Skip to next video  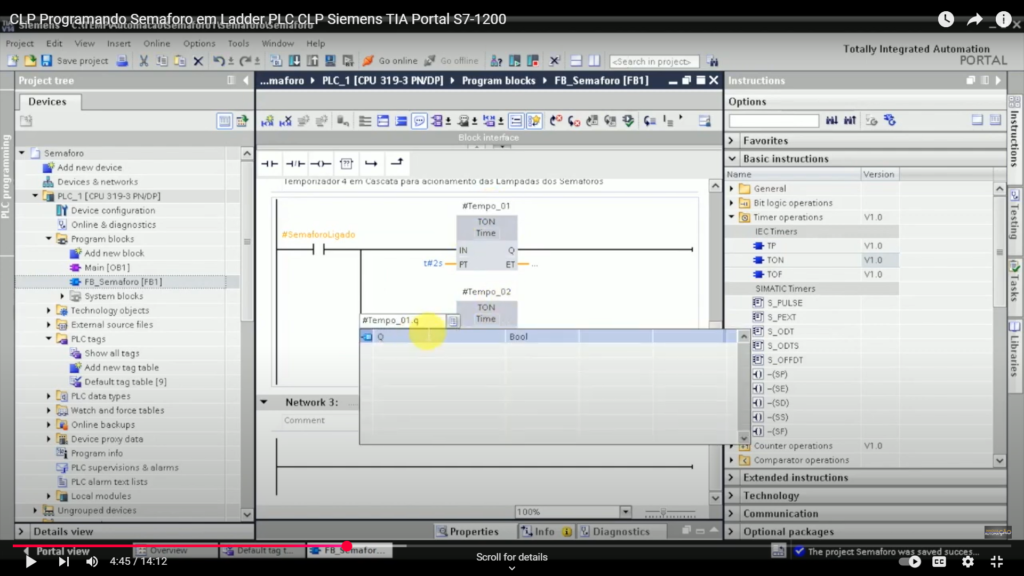point(63,562)
